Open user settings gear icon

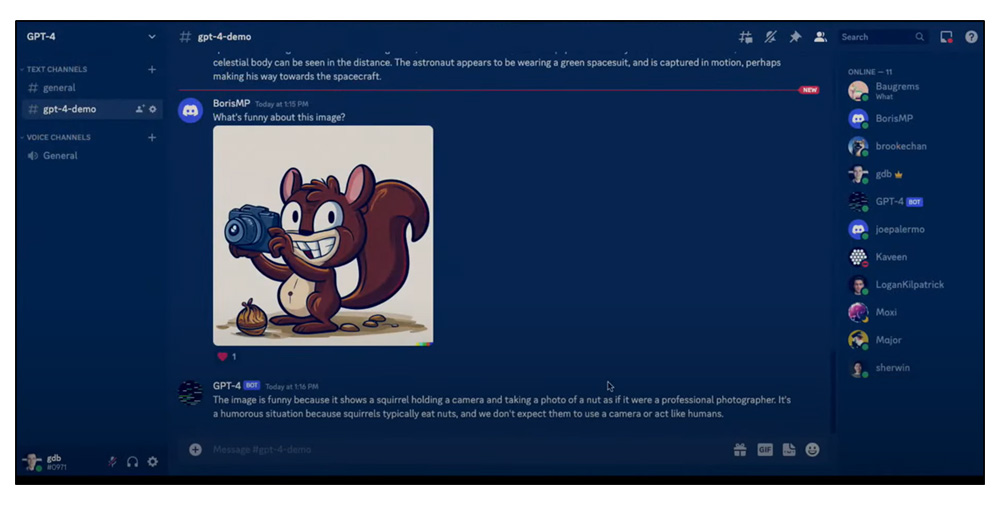pyautogui.click(x=153, y=462)
